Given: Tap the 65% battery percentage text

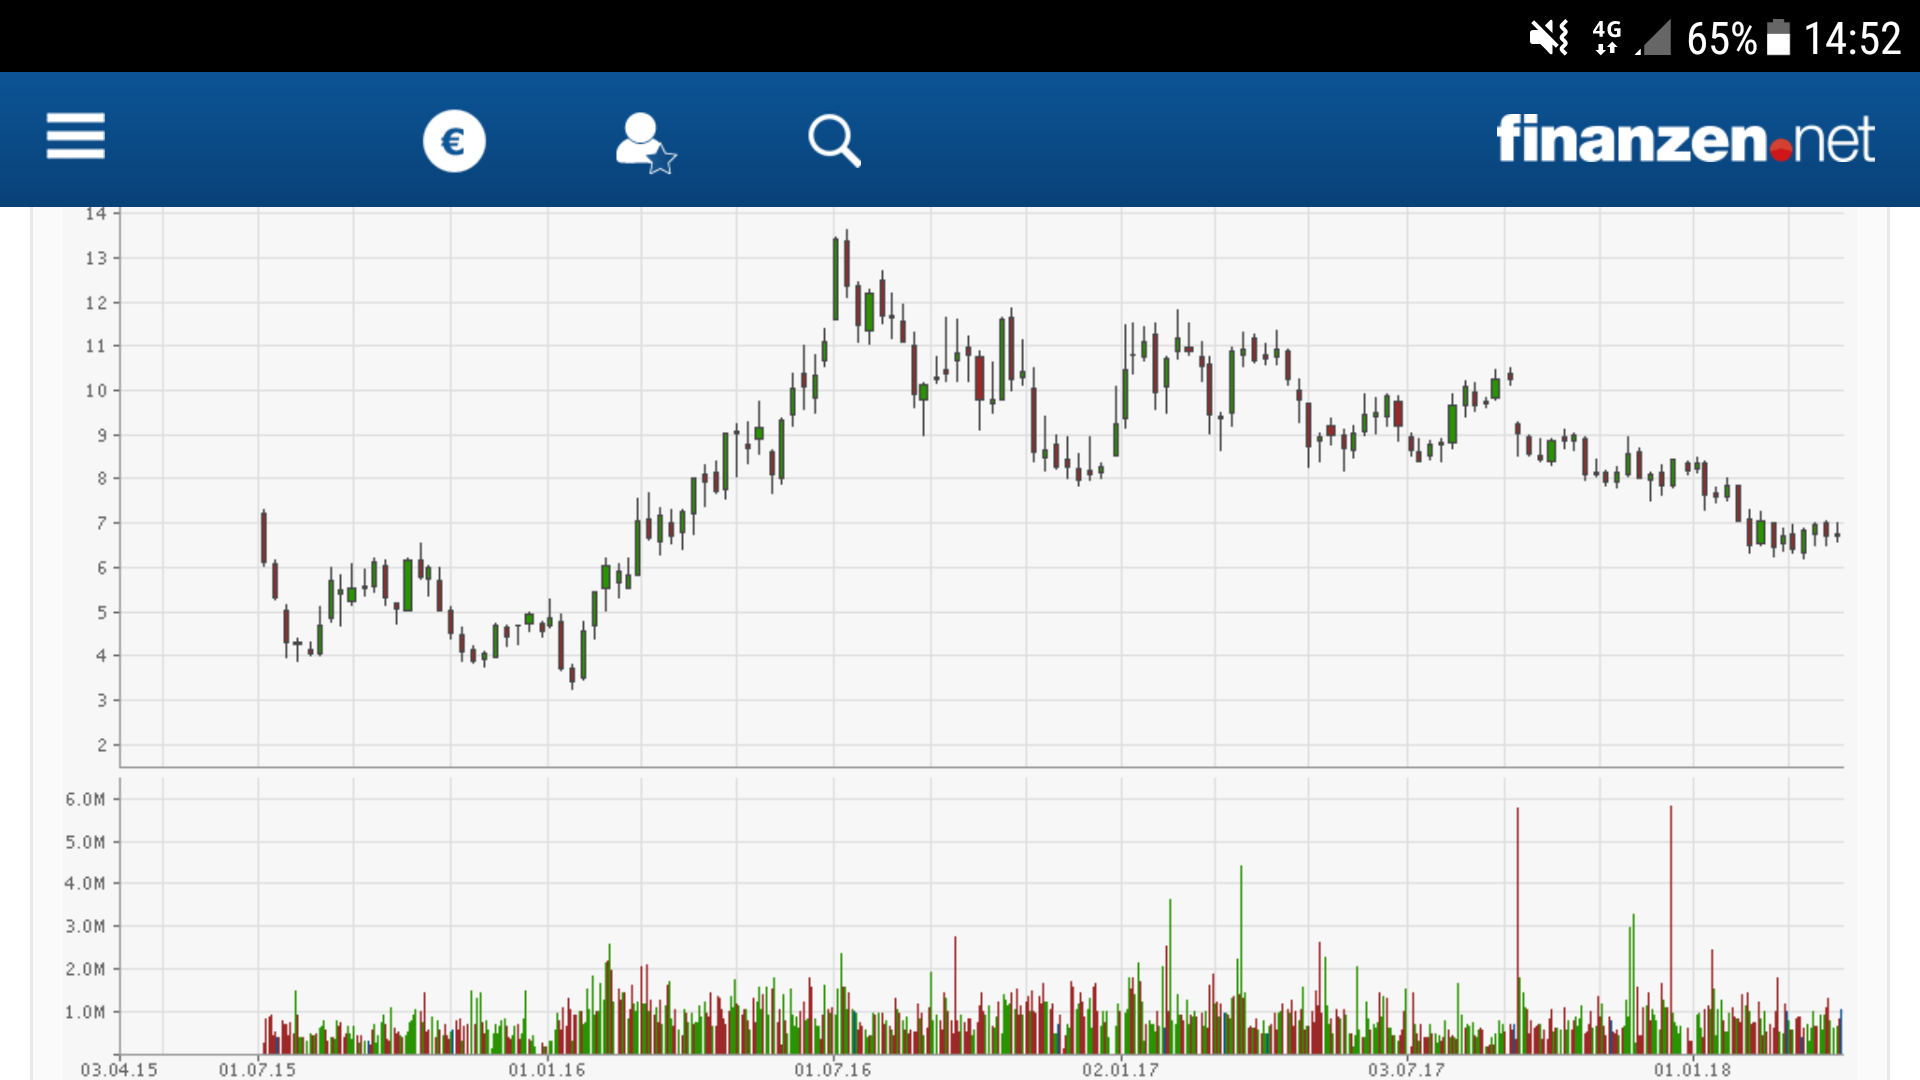Looking at the screenshot, I should pyautogui.click(x=1721, y=39).
